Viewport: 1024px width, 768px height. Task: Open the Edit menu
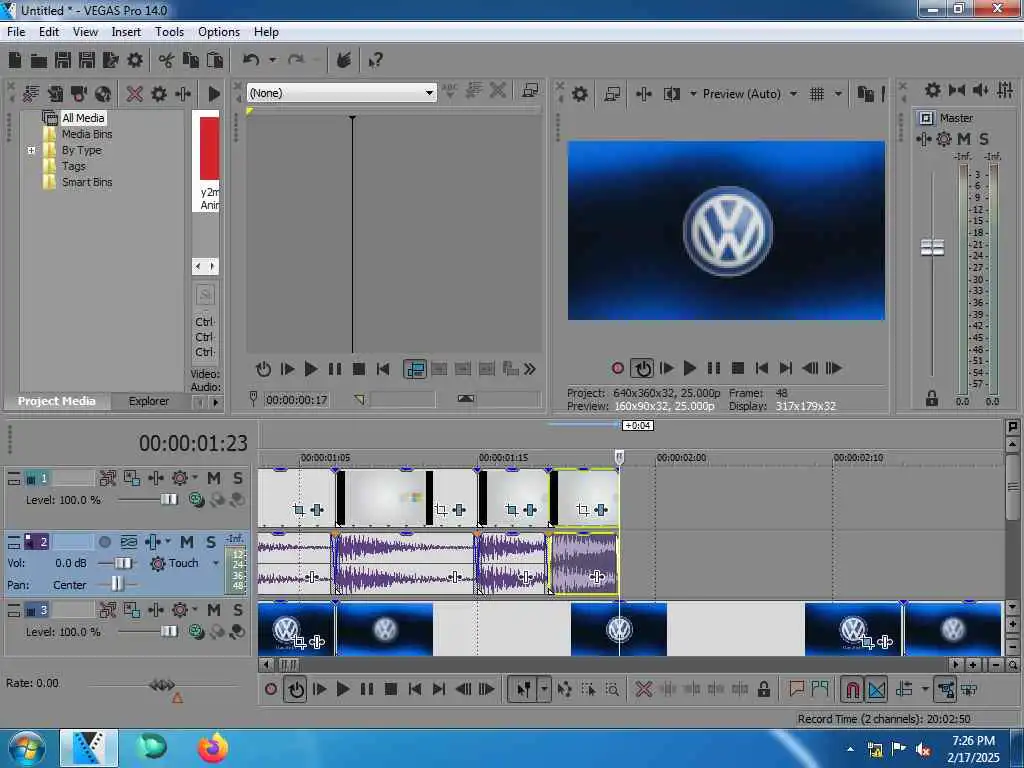(49, 31)
